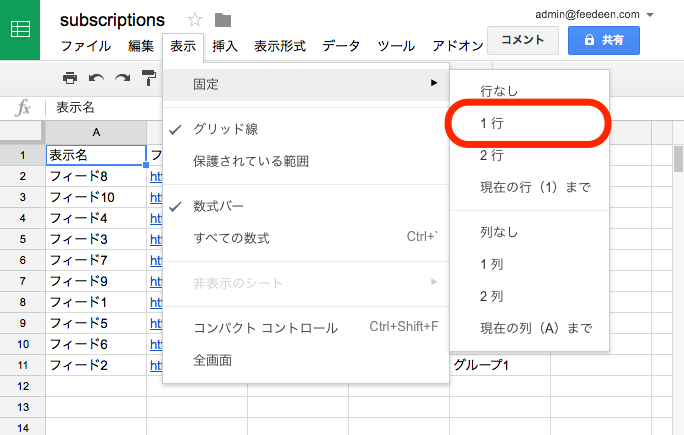Choose 列なし to unfreeze columns

click(x=530, y=232)
